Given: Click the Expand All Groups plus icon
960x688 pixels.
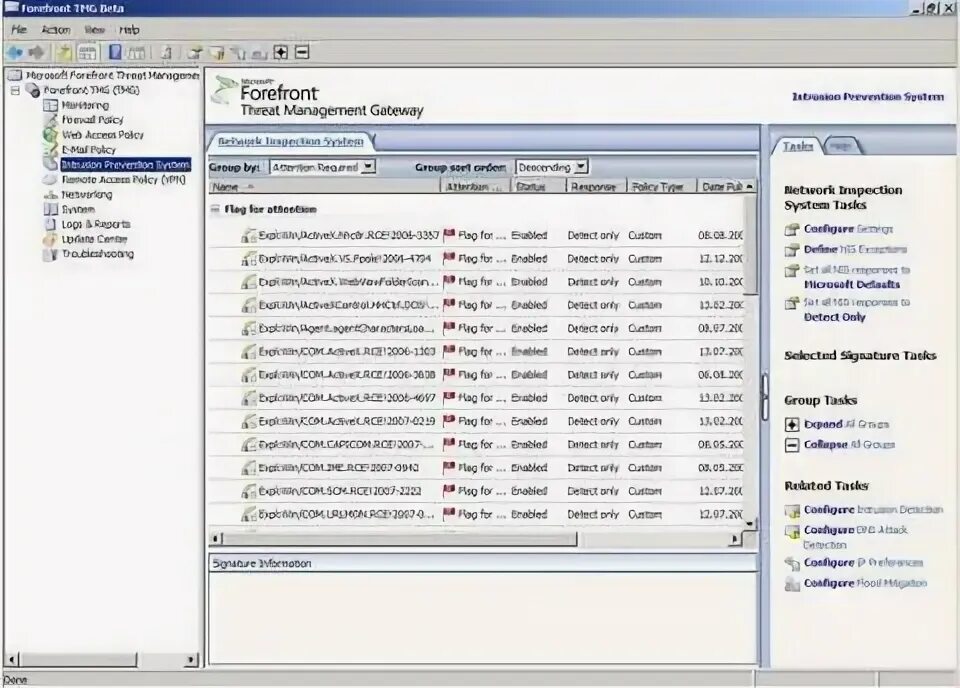Looking at the screenshot, I should 792,424.
